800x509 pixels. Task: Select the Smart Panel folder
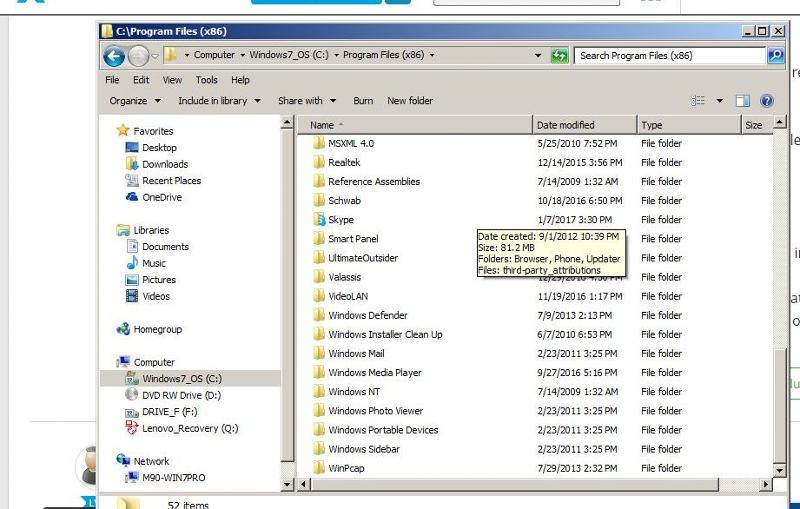(x=353, y=239)
